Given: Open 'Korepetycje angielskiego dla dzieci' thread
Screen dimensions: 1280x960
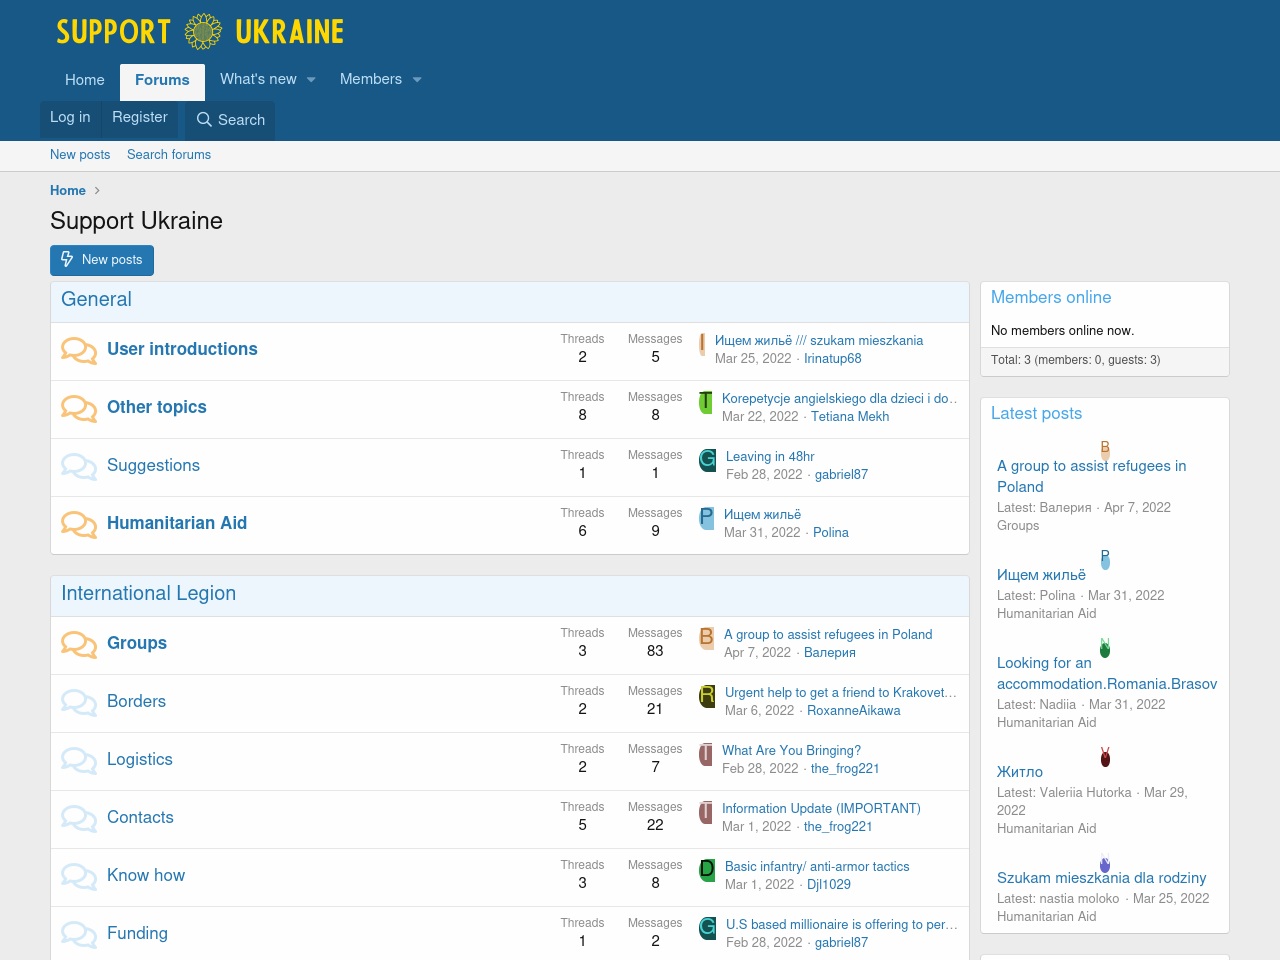Looking at the screenshot, I should pos(840,399).
